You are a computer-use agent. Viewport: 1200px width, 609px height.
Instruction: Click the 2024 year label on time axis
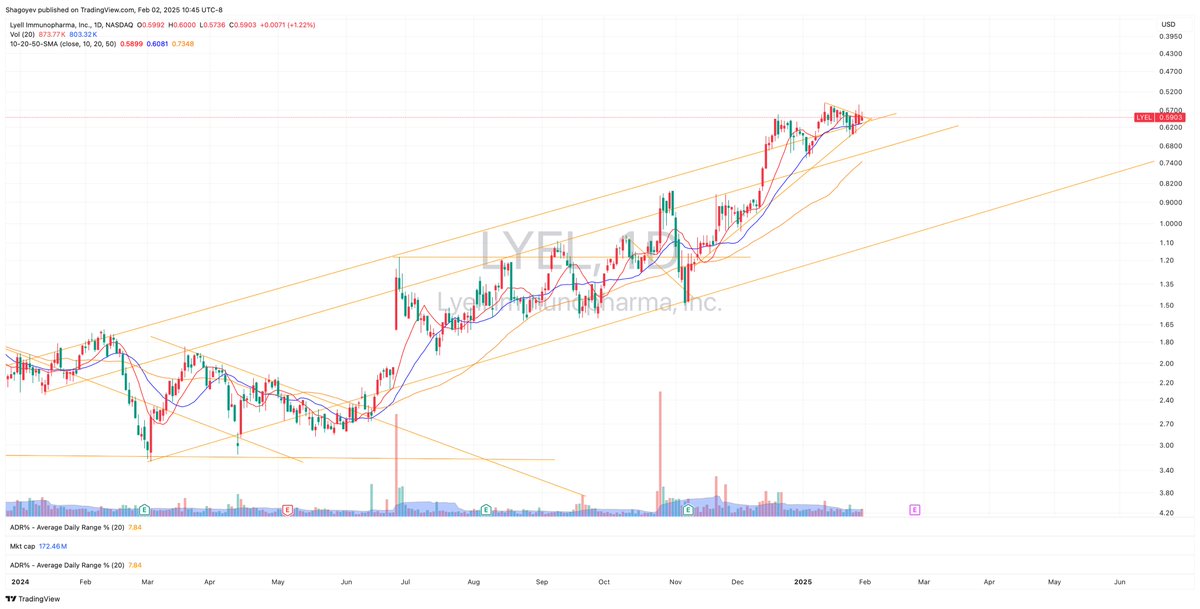pos(18,580)
